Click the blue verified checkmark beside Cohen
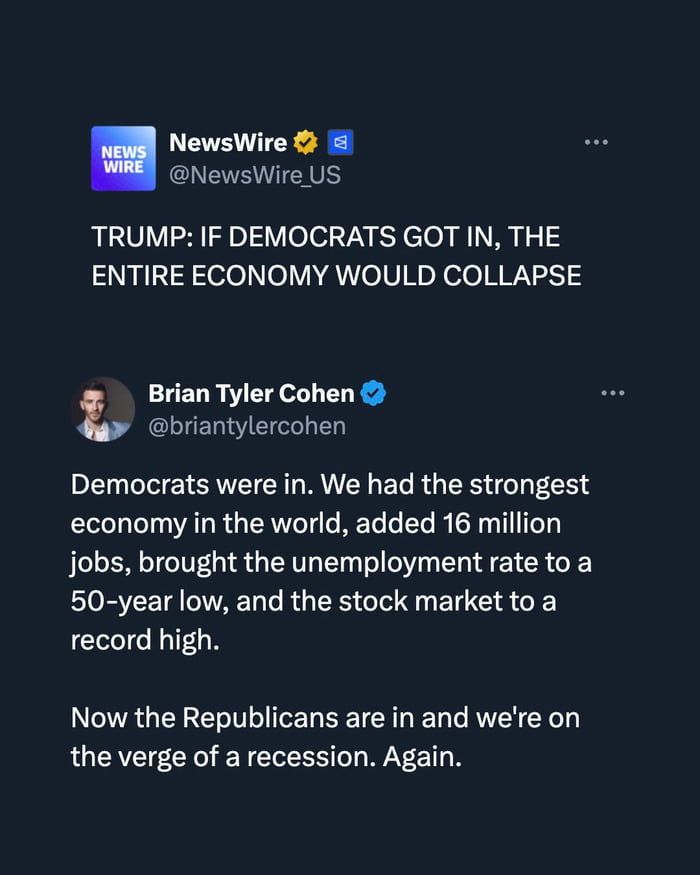The width and height of the screenshot is (700, 875). click(373, 394)
